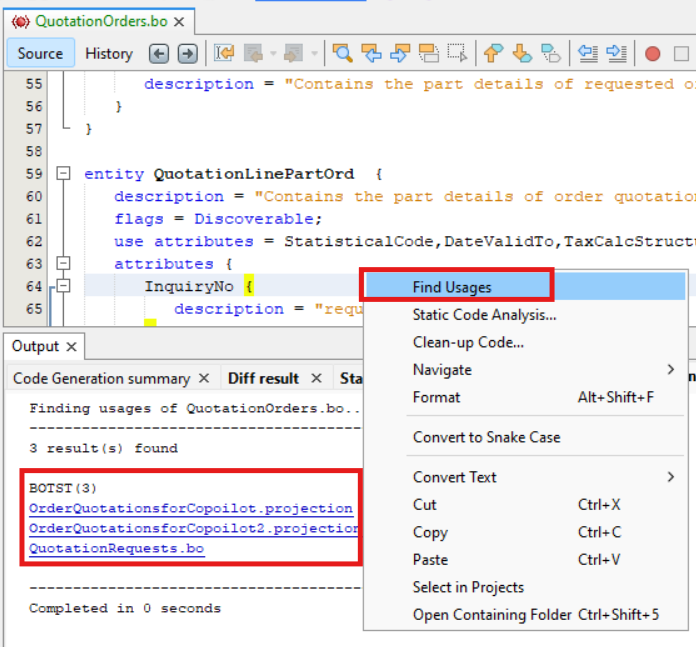Expand the Convert Text submenu arrow

pos(671,477)
